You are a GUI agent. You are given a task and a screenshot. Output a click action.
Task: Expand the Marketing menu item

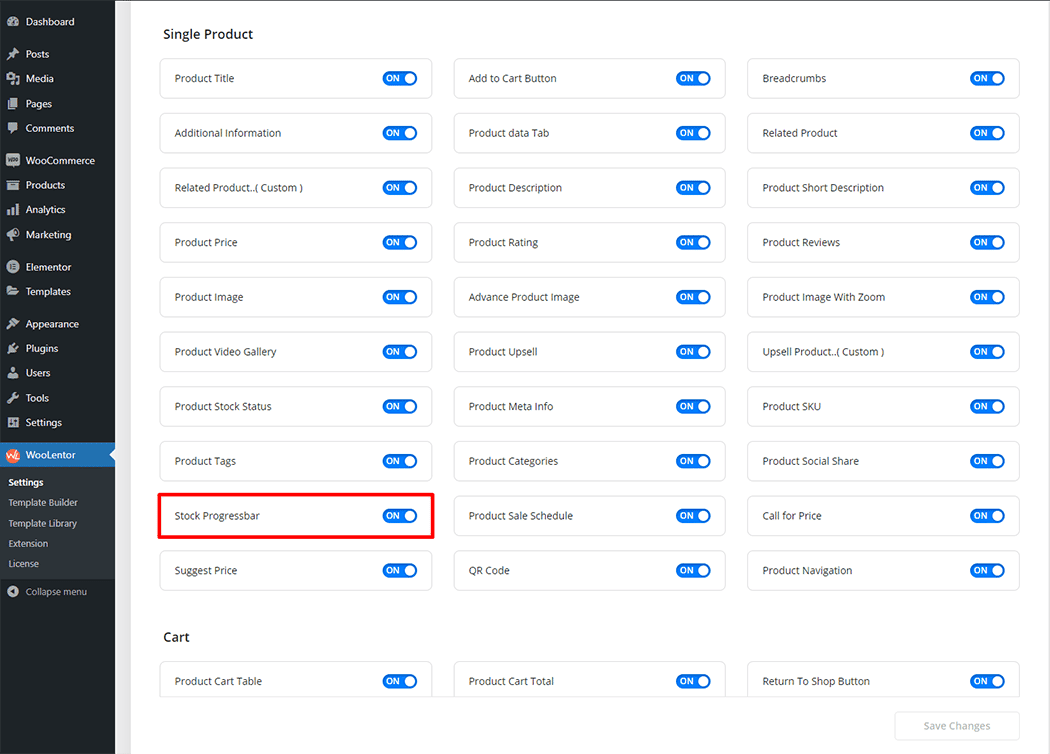[48, 235]
